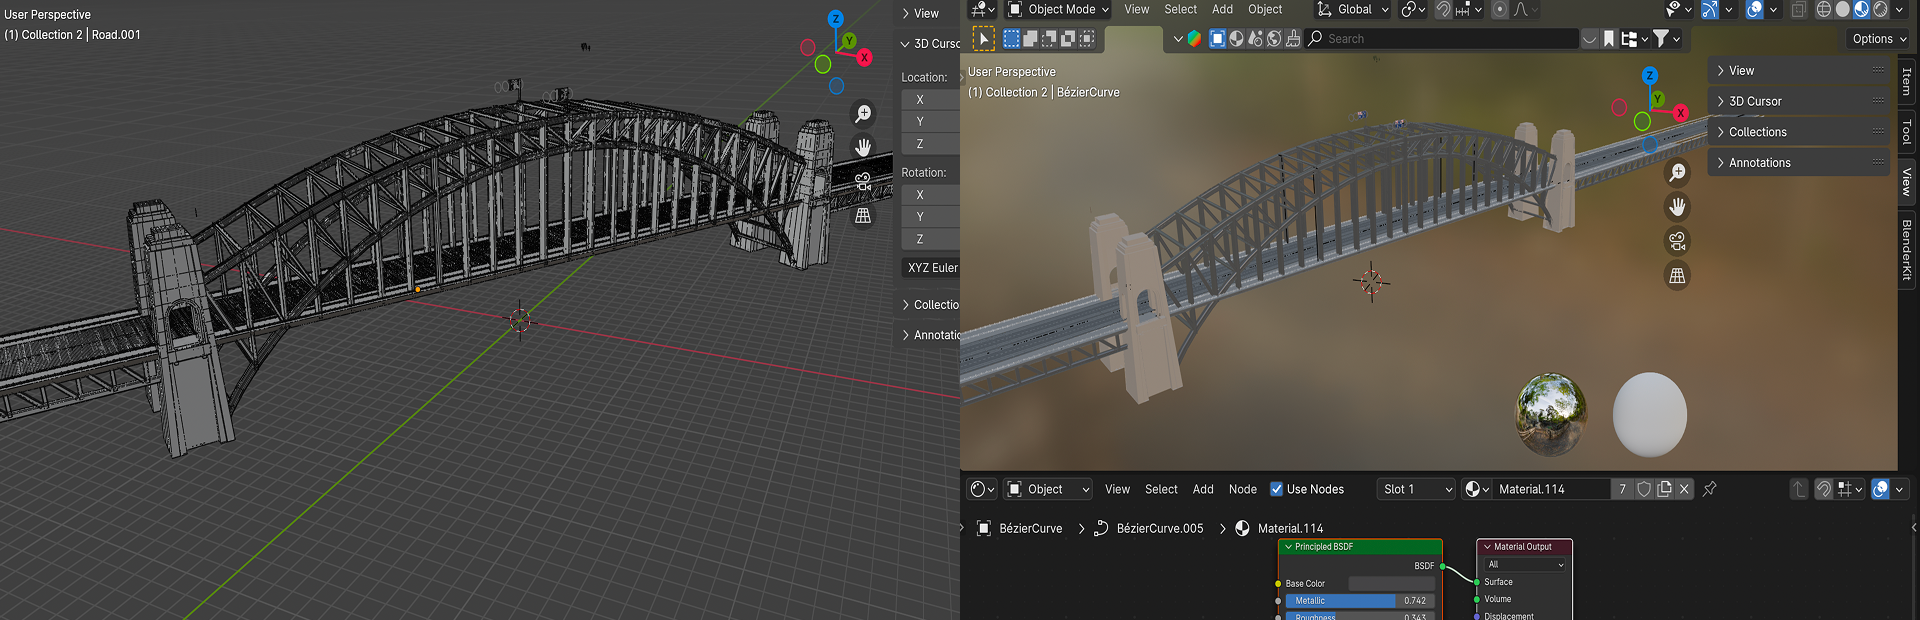
Task: Click the Intersect selection mode icon
Action: click(x=1087, y=39)
